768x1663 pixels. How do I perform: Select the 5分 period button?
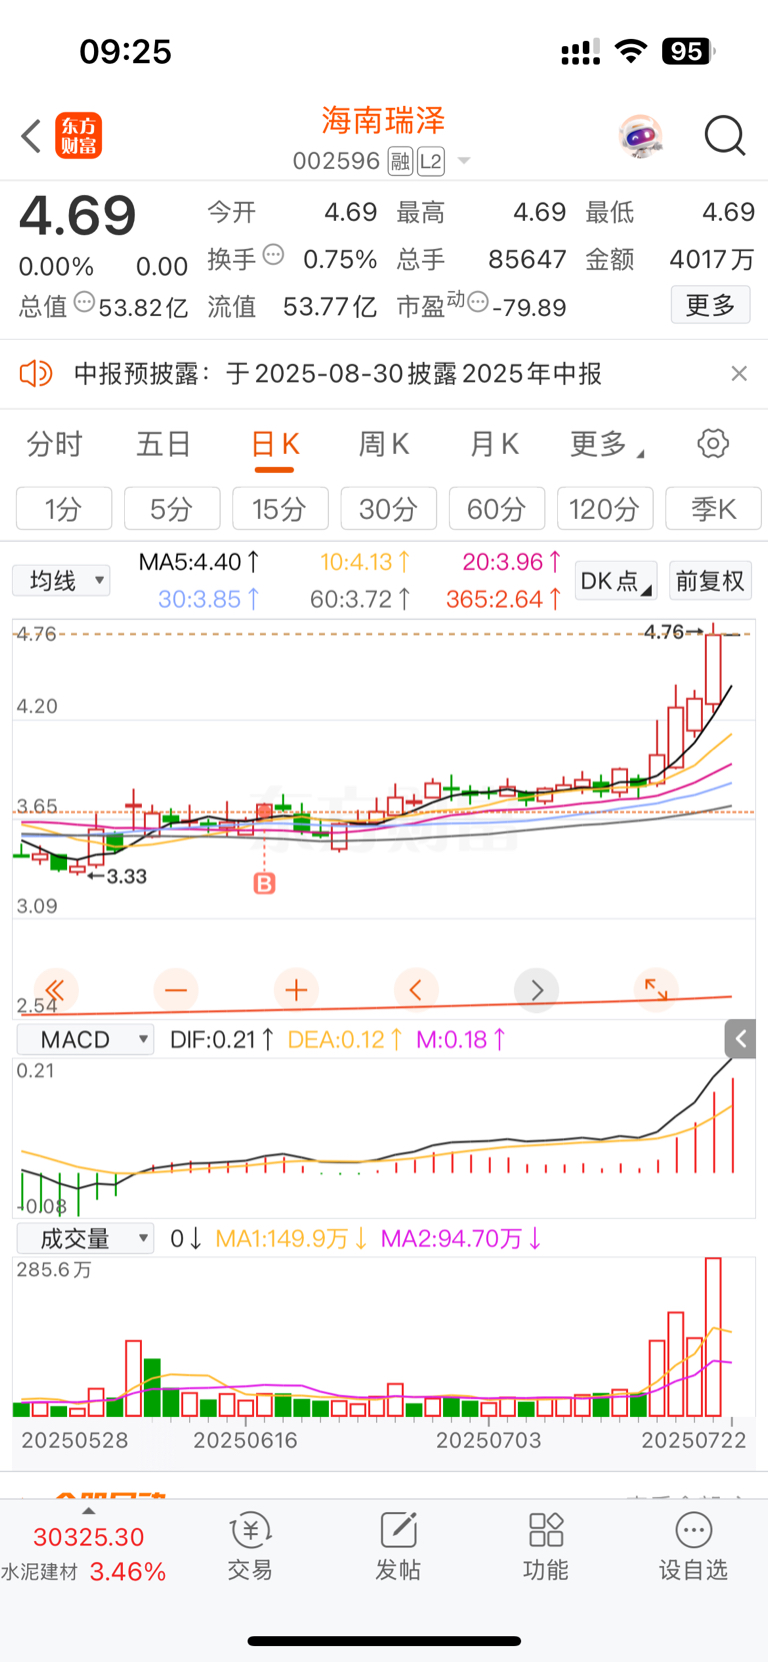[x=172, y=509]
